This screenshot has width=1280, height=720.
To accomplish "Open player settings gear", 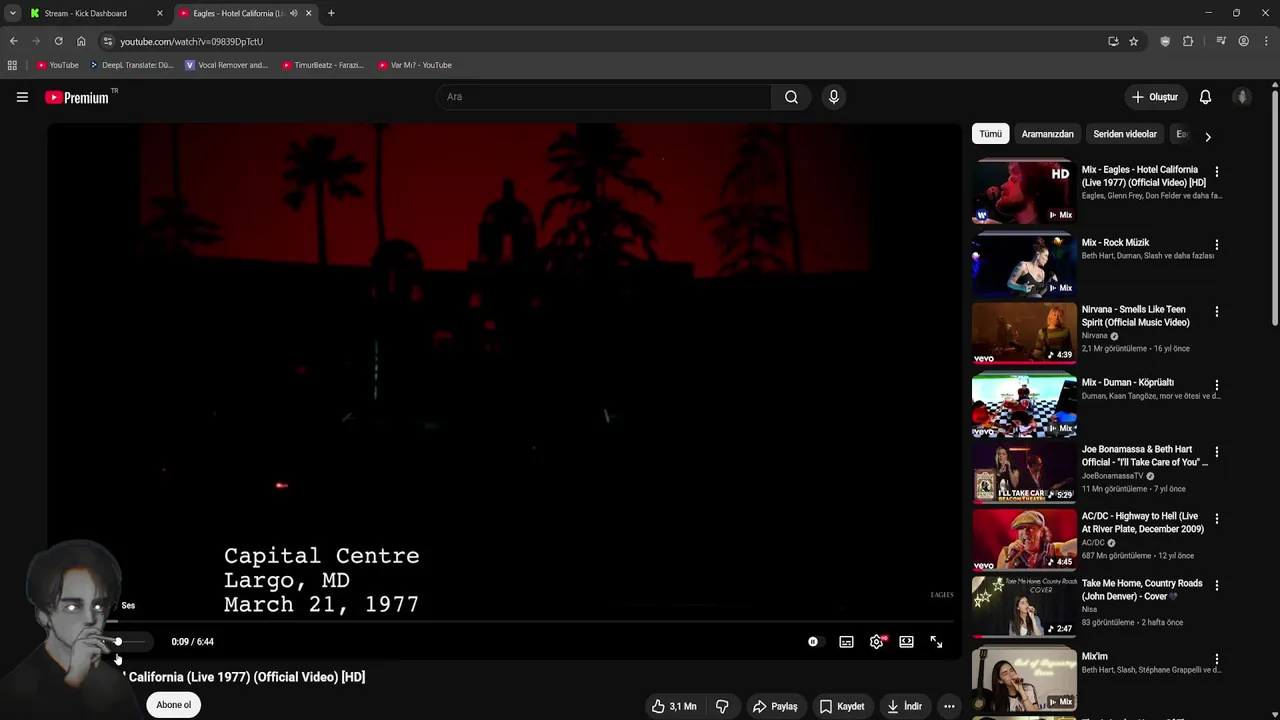I will [x=877, y=642].
